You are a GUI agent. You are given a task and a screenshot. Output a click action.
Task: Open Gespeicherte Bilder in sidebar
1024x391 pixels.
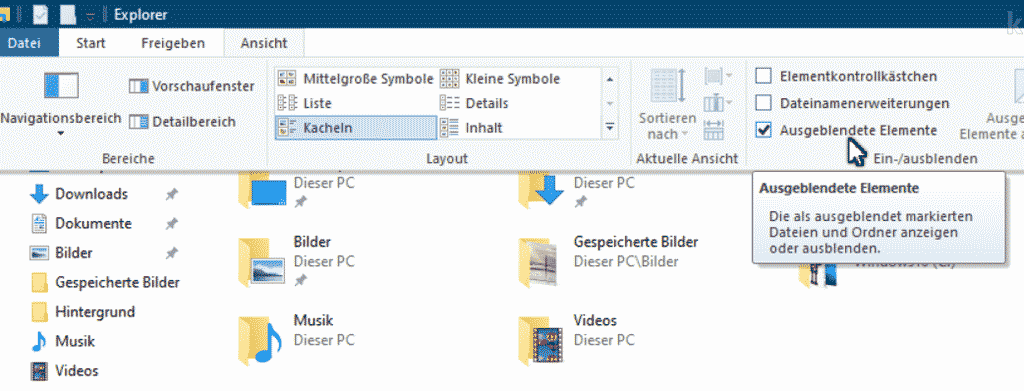point(105,282)
